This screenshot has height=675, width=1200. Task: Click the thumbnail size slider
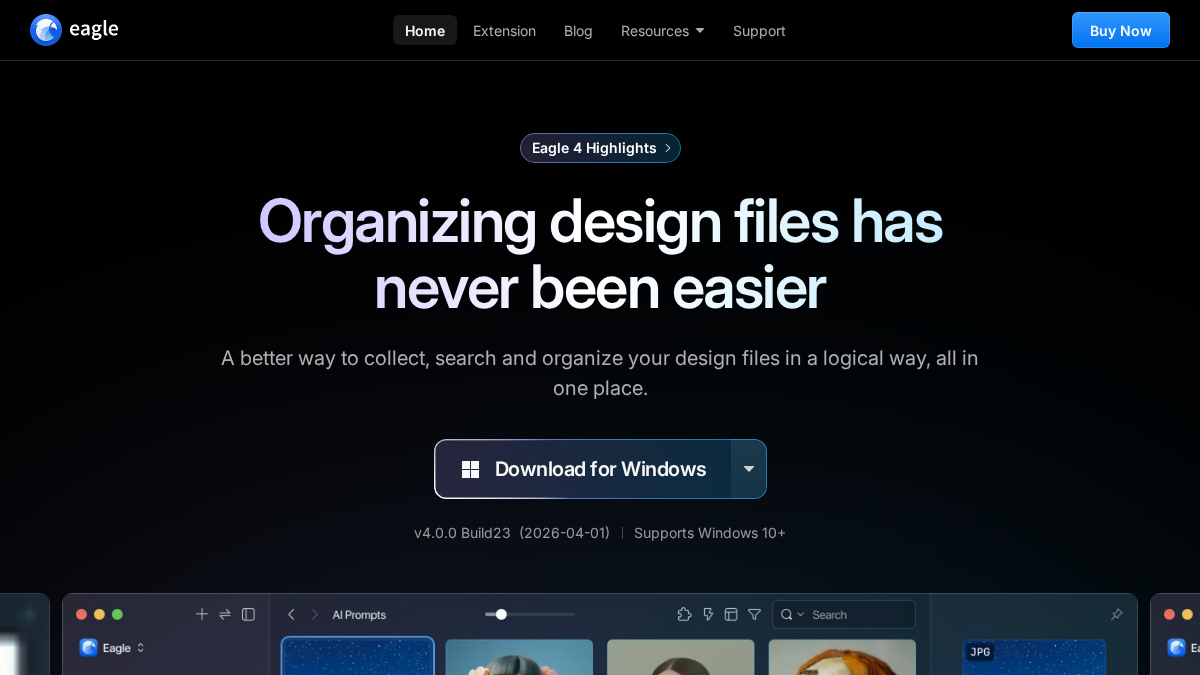tap(530, 614)
